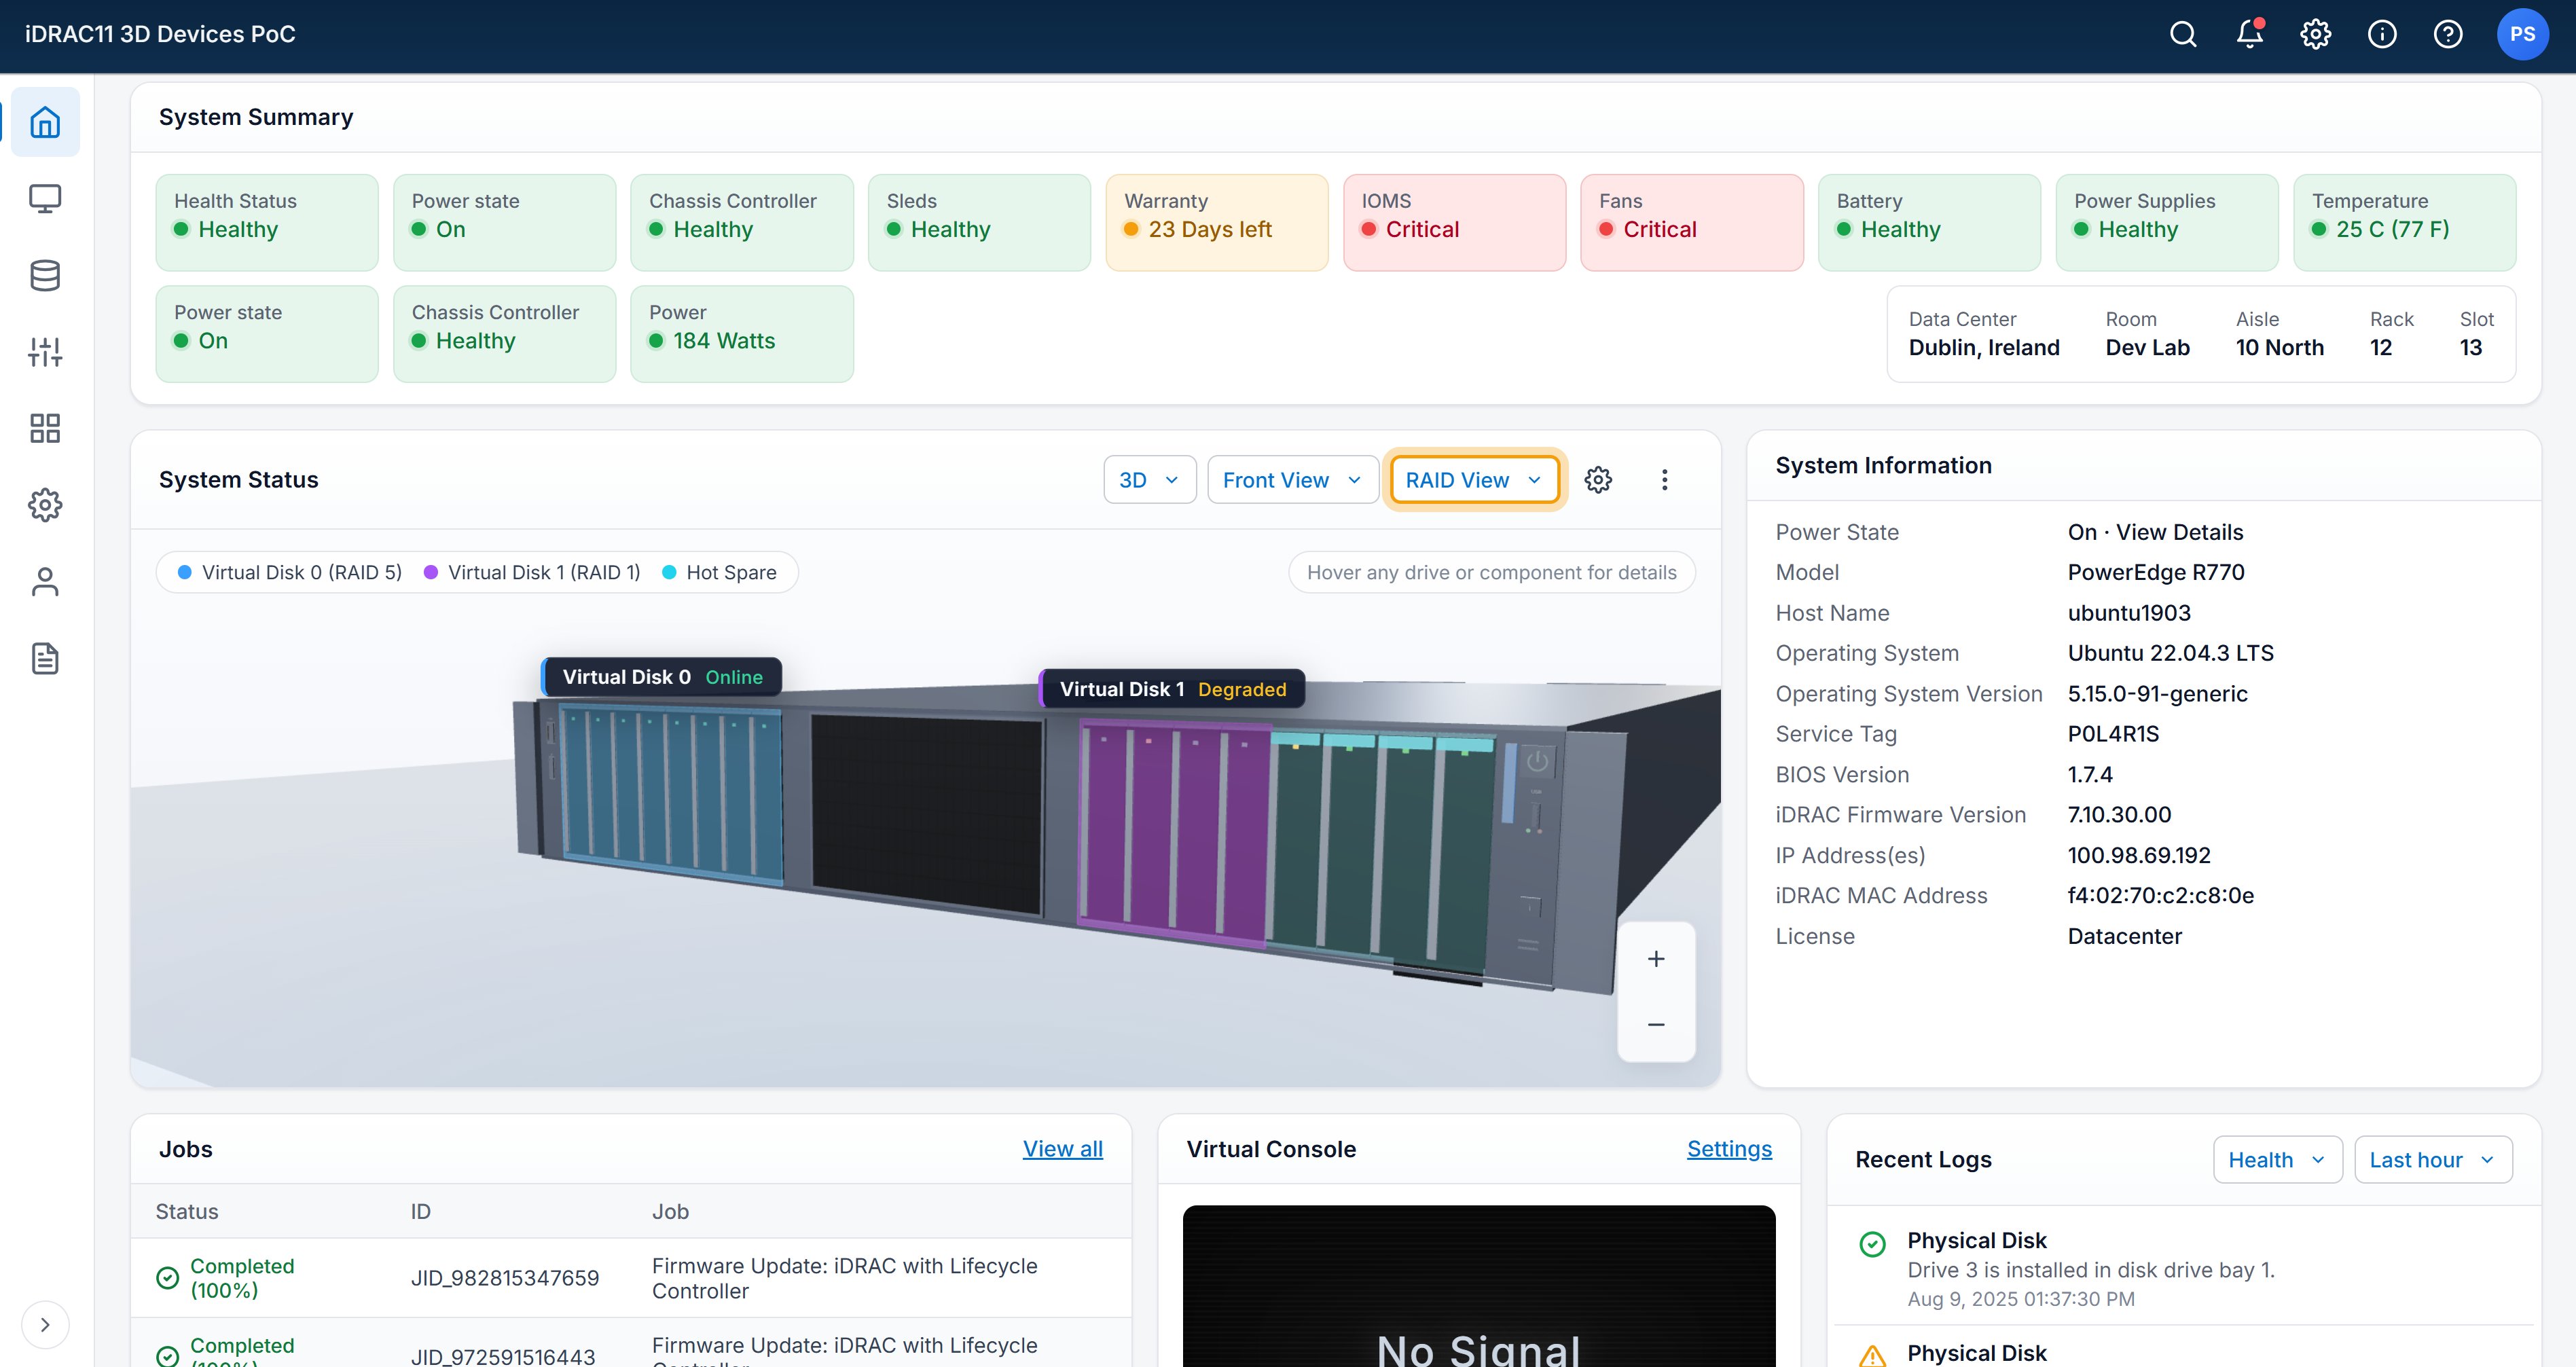Open PS user profile avatar
The width and height of the screenshot is (2576, 1367).
pos(2522,35)
